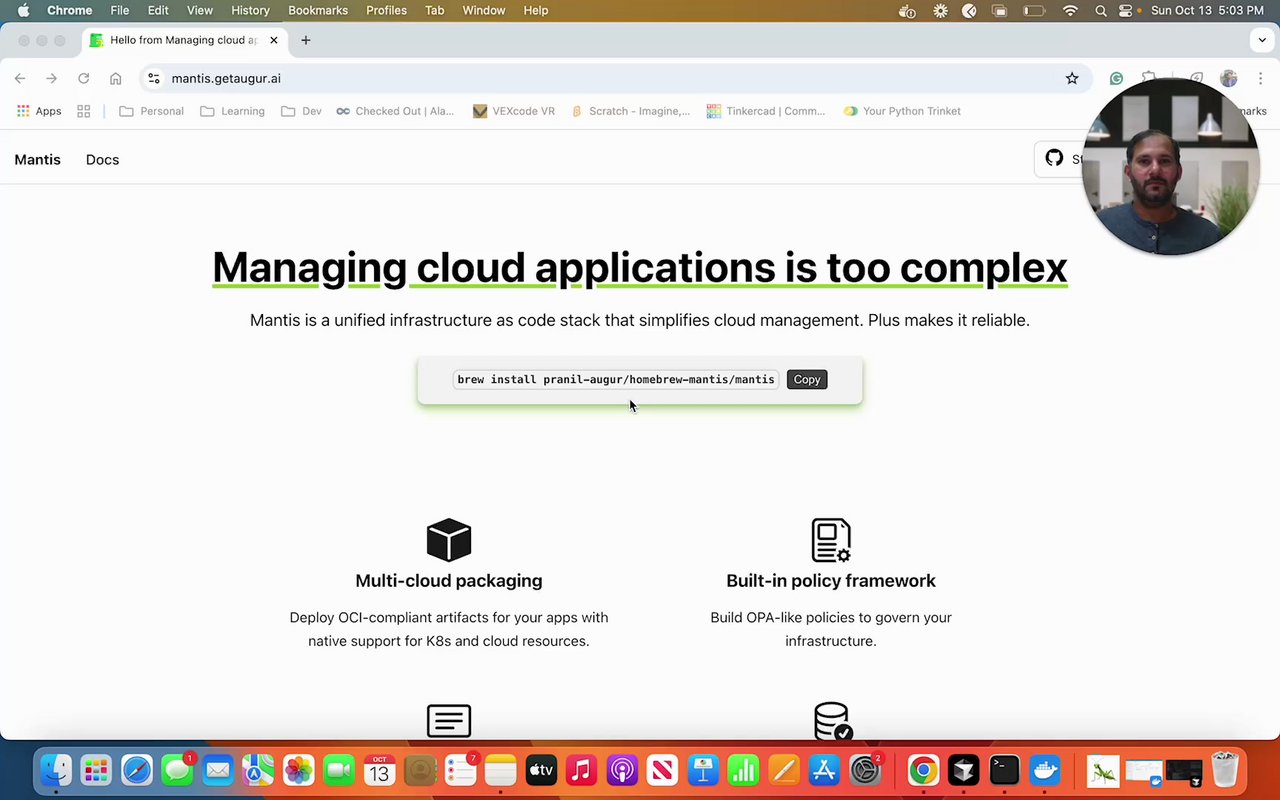The width and height of the screenshot is (1280, 800).
Task: Open the Tinkercad bookmark
Action: click(x=766, y=111)
